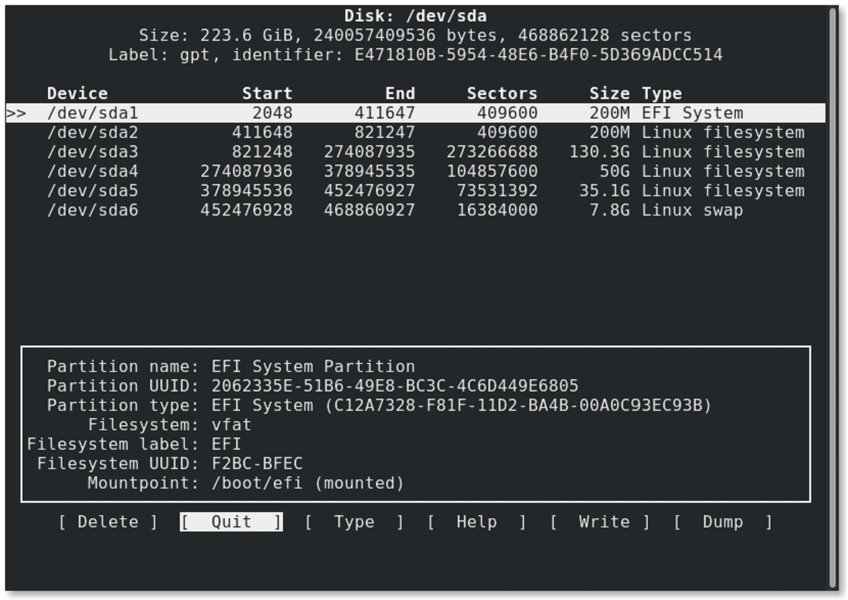This screenshot has height=600, width=848.
Task: Select the Type menu option
Action: (354, 522)
